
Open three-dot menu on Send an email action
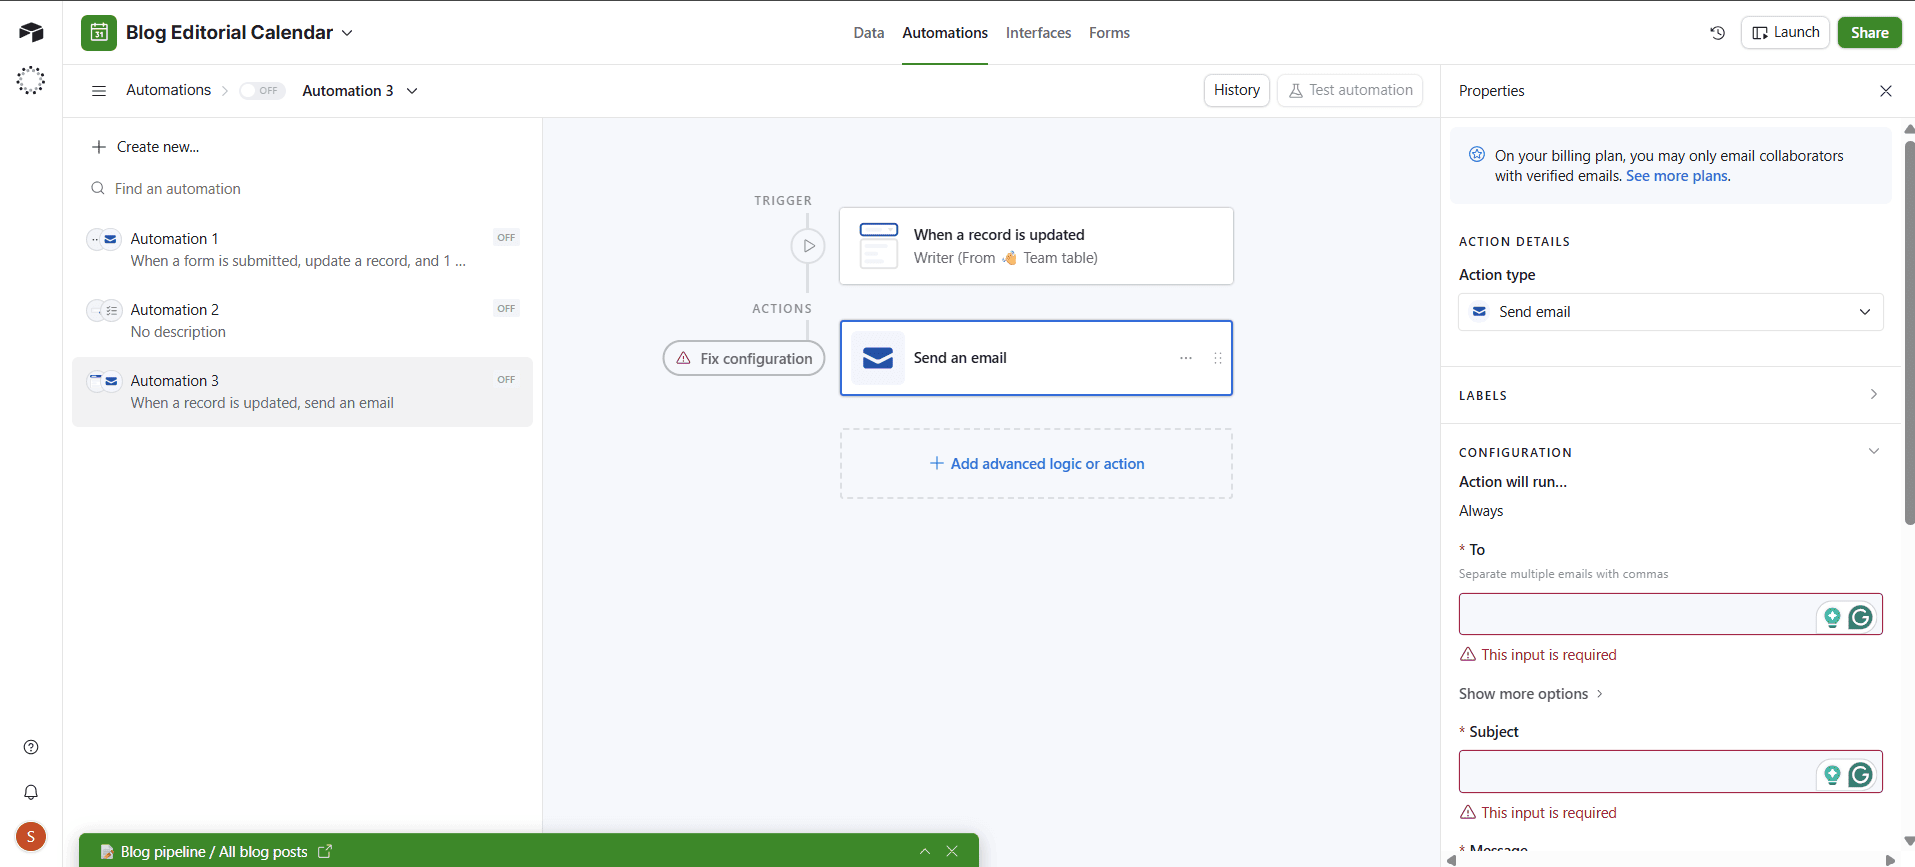point(1186,358)
